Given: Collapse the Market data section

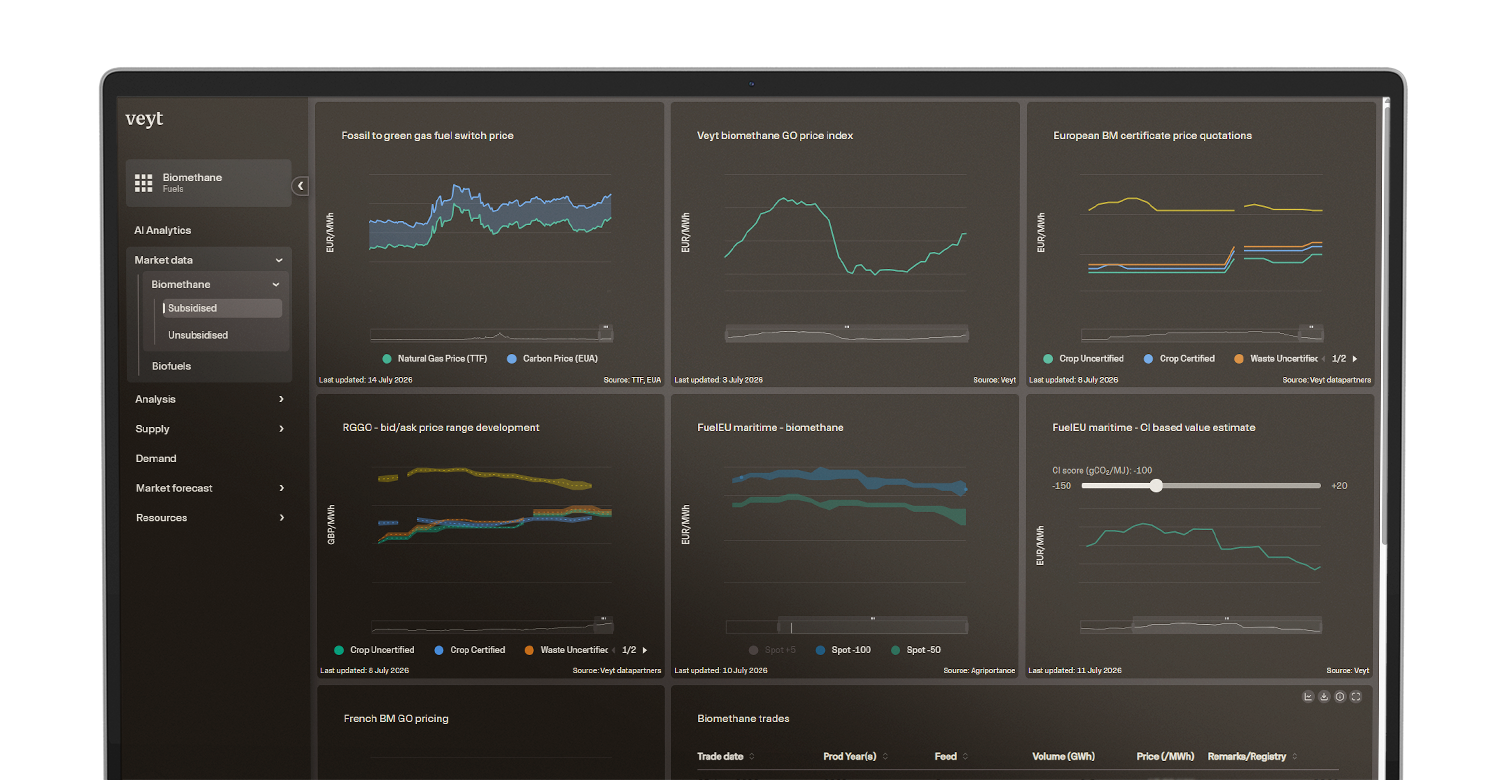Looking at the screenshot, I should point(279,260).
